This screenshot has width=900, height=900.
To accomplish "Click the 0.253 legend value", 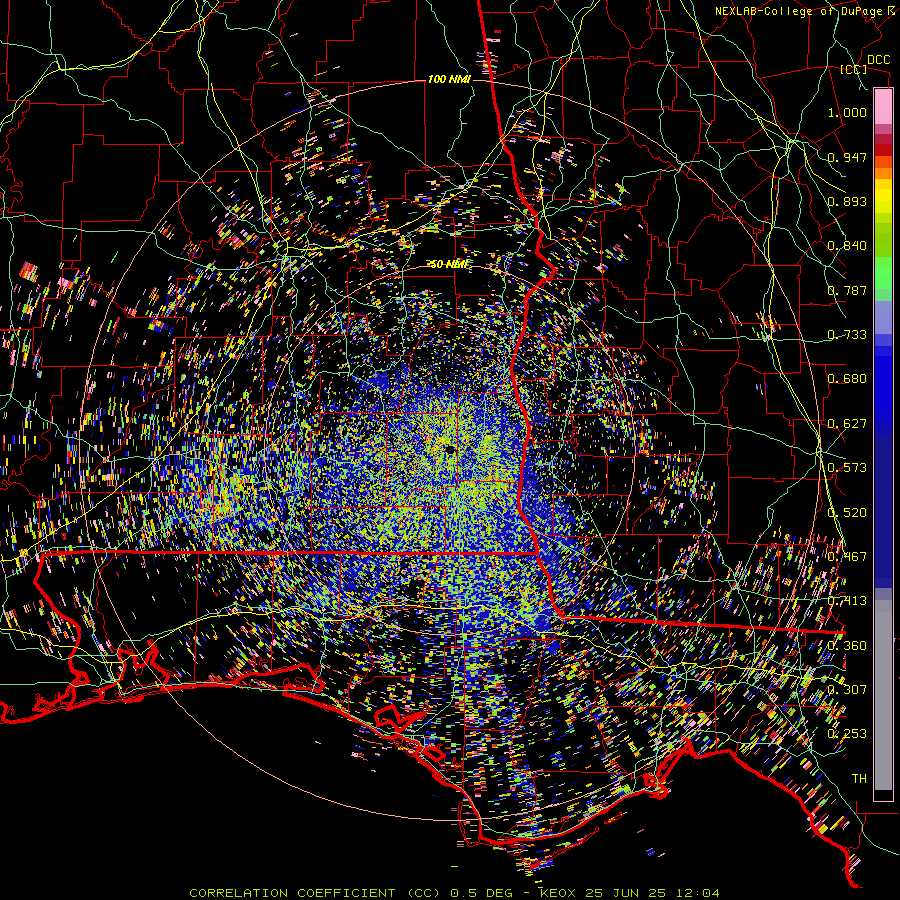I will click(847, 734).
